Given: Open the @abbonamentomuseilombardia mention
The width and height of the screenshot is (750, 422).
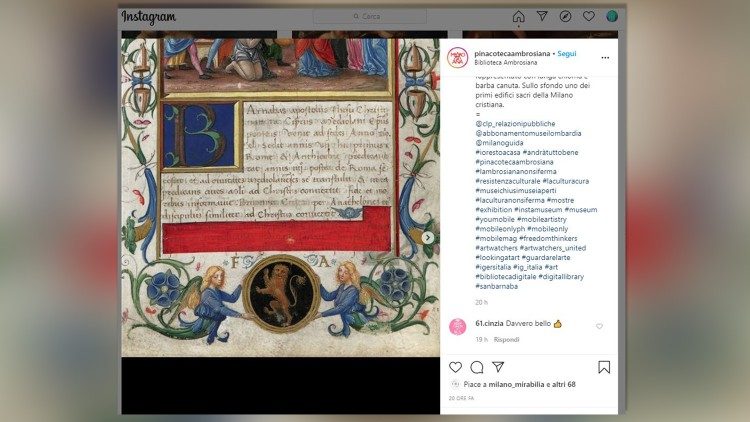Looking at the screenshot, I should [x=528, y=133].
